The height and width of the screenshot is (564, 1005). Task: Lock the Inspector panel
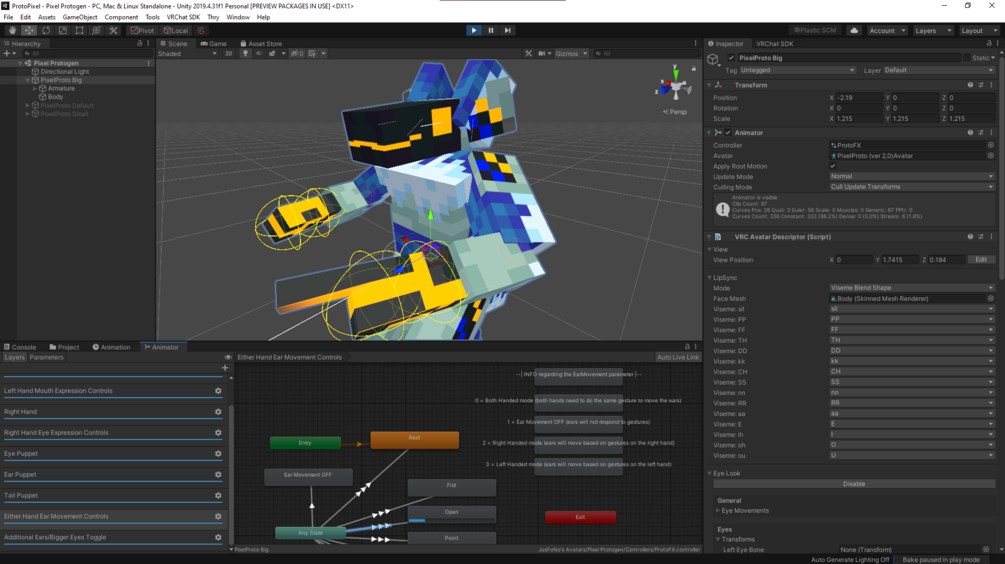pos(989,44)
